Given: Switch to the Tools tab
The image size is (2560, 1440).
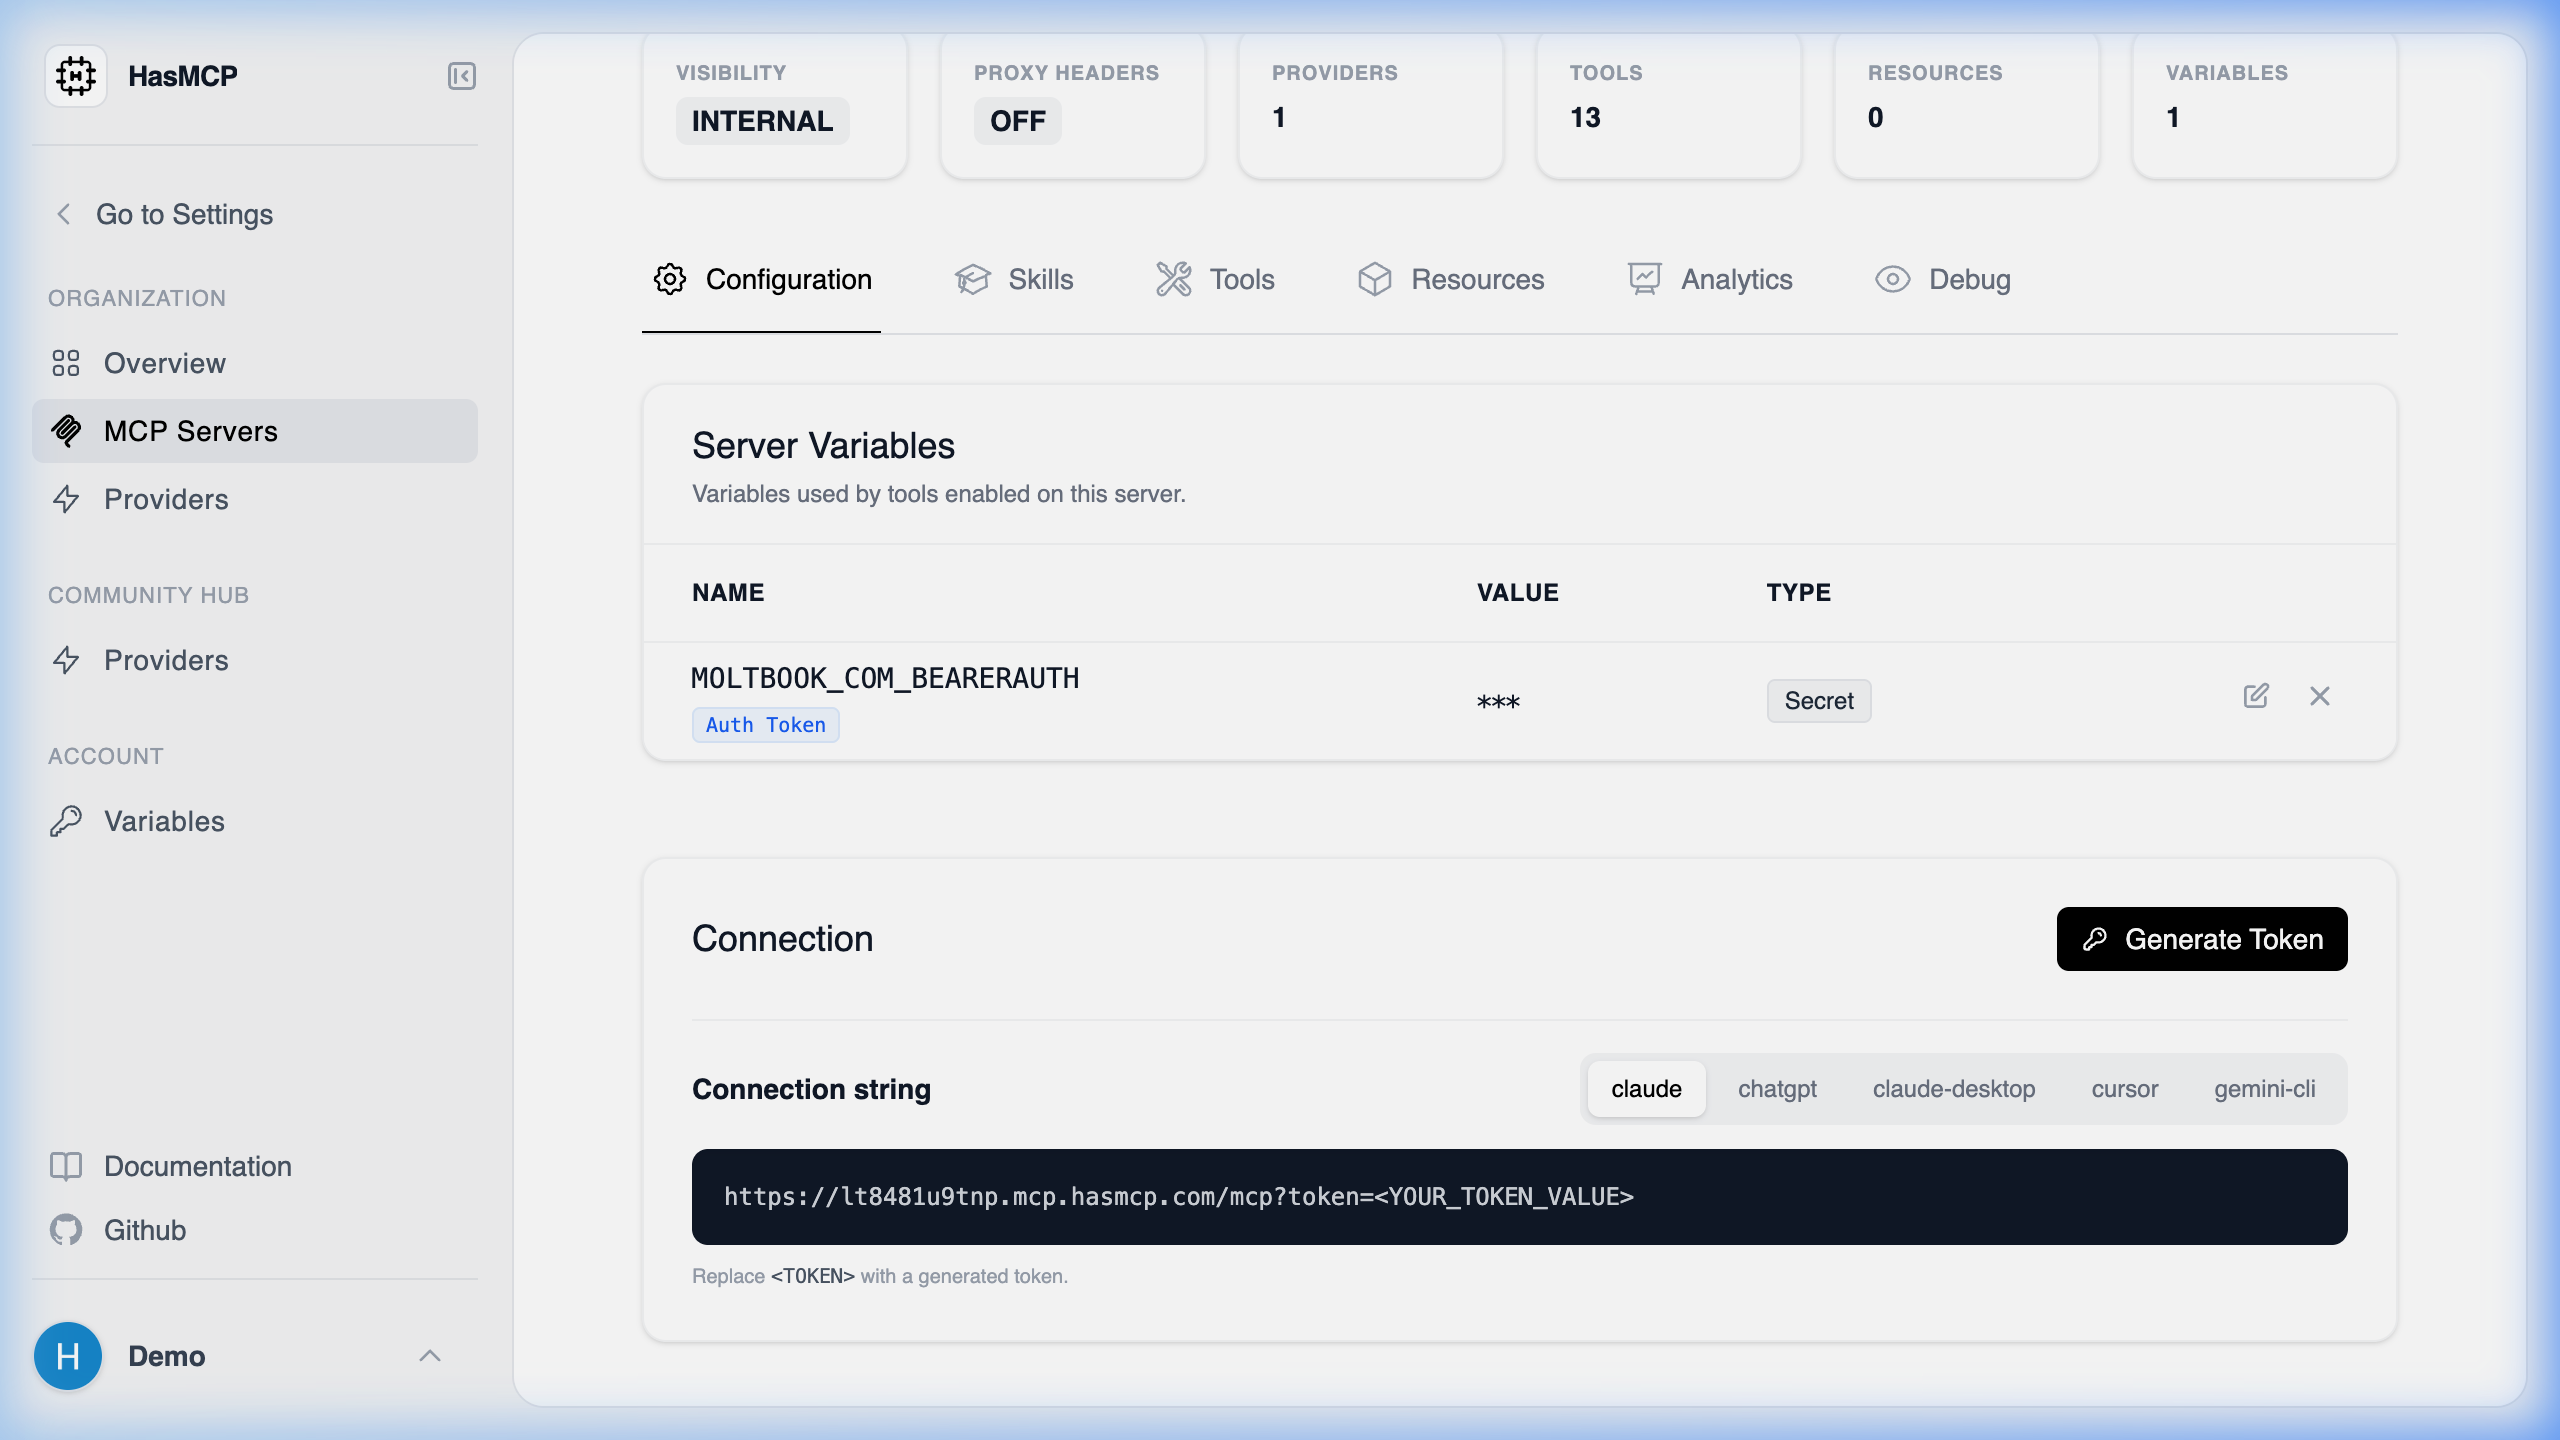Looking at the screenshot, I should point(1215,279).
